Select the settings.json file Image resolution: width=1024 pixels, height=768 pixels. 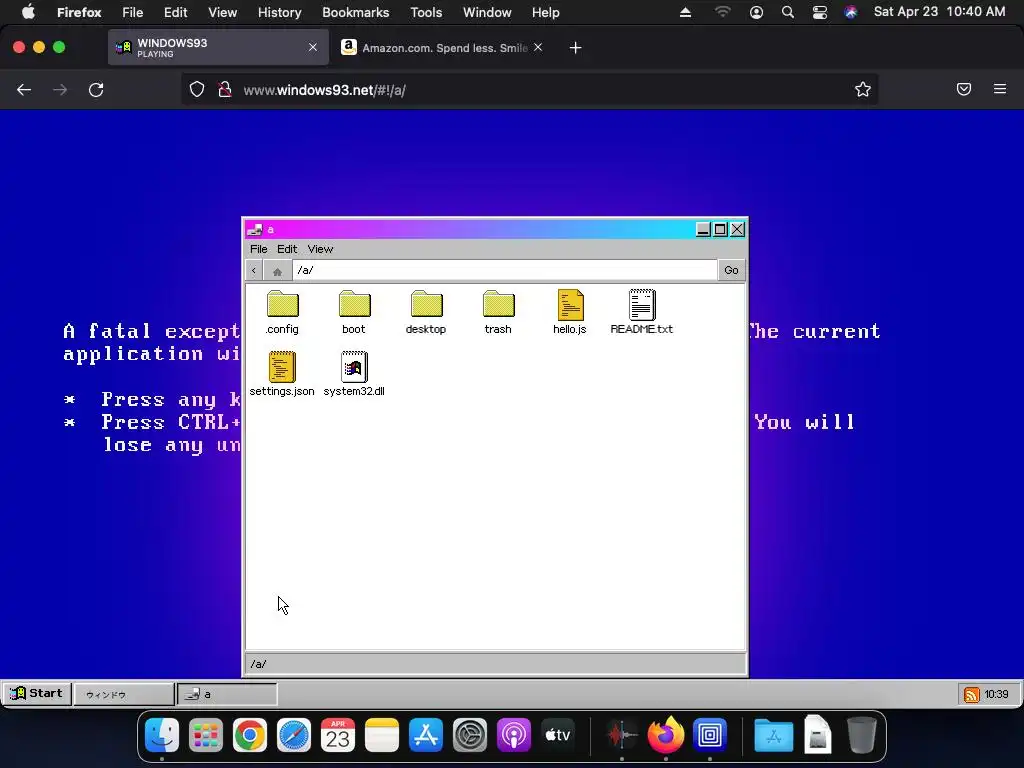point(282,374)
